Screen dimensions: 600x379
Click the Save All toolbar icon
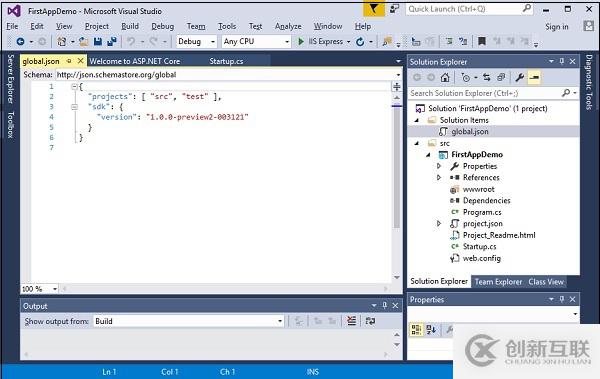click(112, 41)
